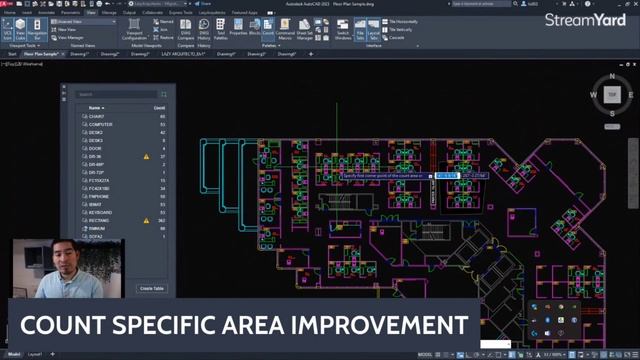Switch to the Layout1 tab

[x=35, y=354]
